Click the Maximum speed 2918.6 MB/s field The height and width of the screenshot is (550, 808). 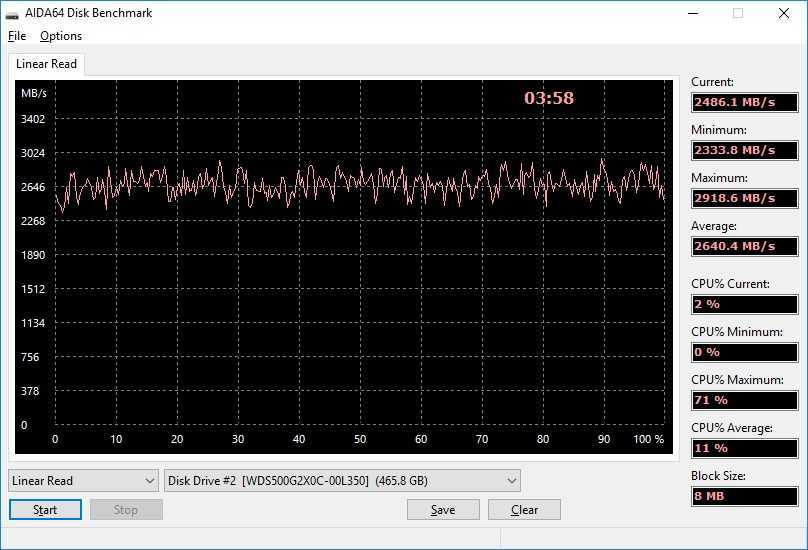(x=744, y=198)
